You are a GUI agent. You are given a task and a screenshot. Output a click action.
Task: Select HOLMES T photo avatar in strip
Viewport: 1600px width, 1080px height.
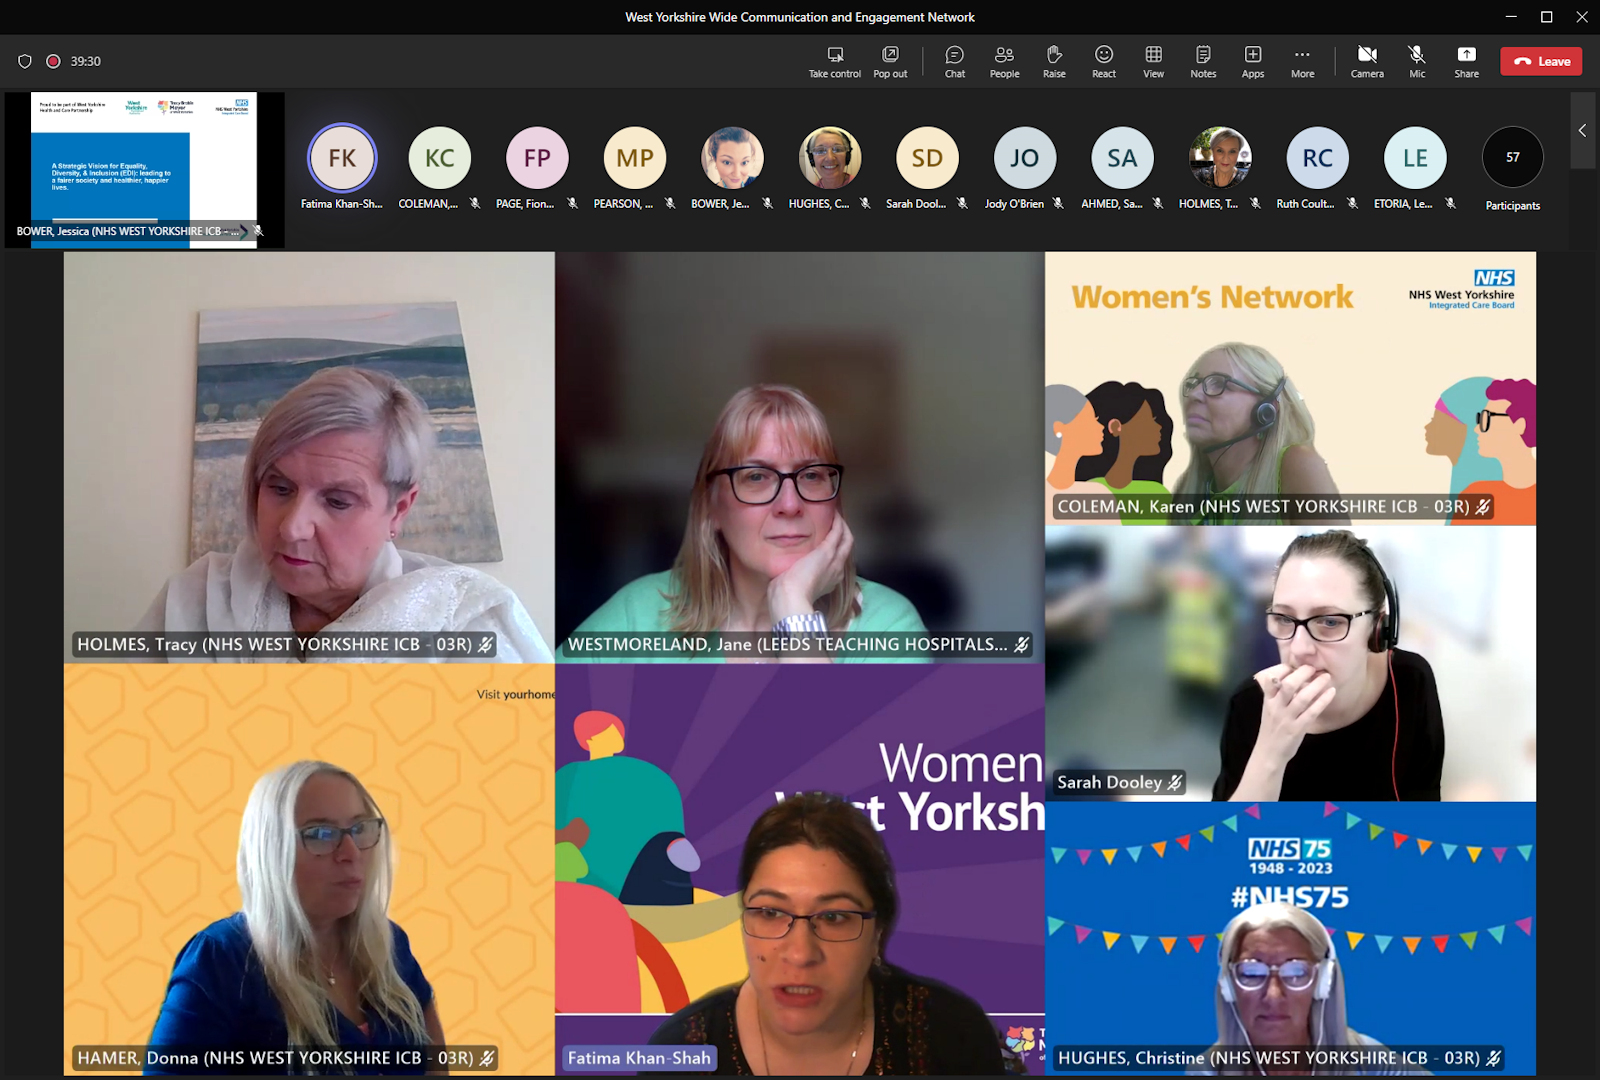pos(1219,157)
